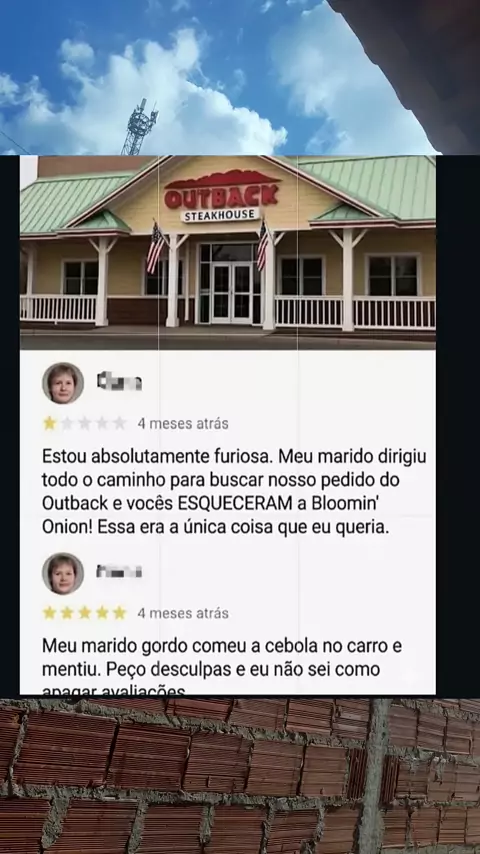Screen dimensions: 480x854
Task: Select the fifth gray star in first review
Action: (119, 423)
